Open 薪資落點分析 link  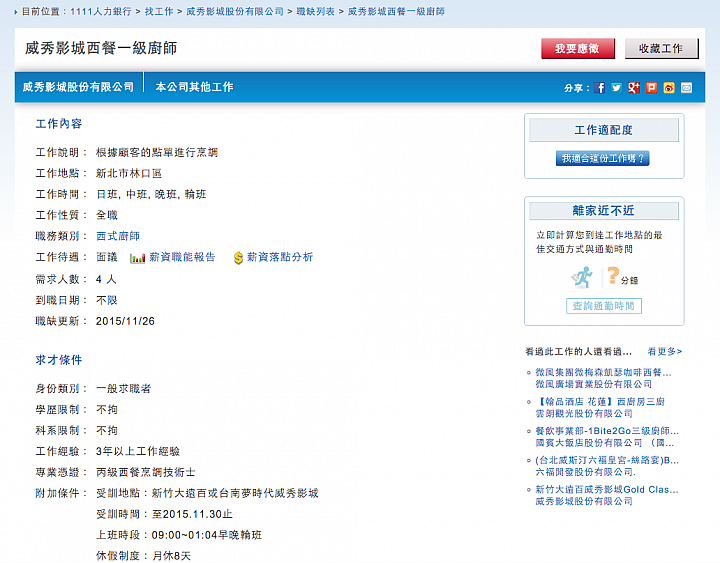pos(280,257)
